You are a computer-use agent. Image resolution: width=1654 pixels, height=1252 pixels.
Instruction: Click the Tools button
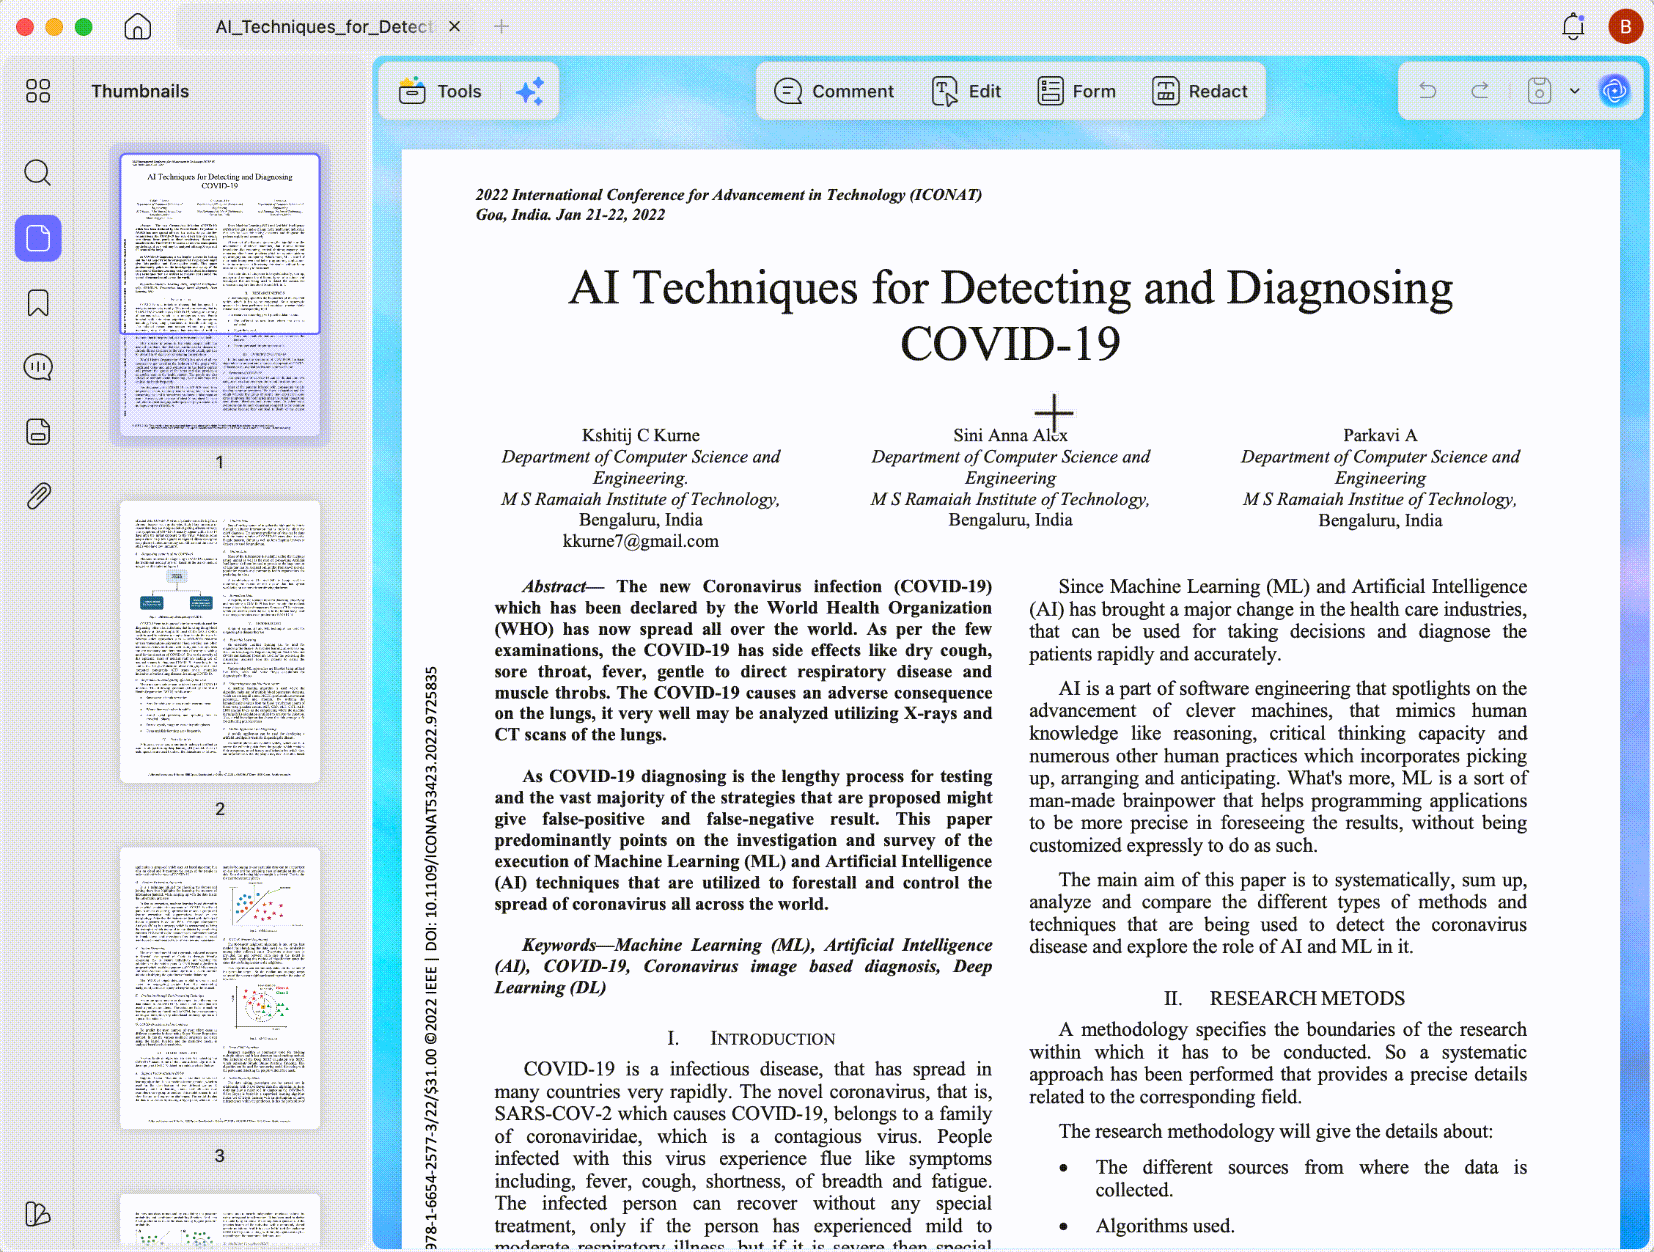coord(440,91)
